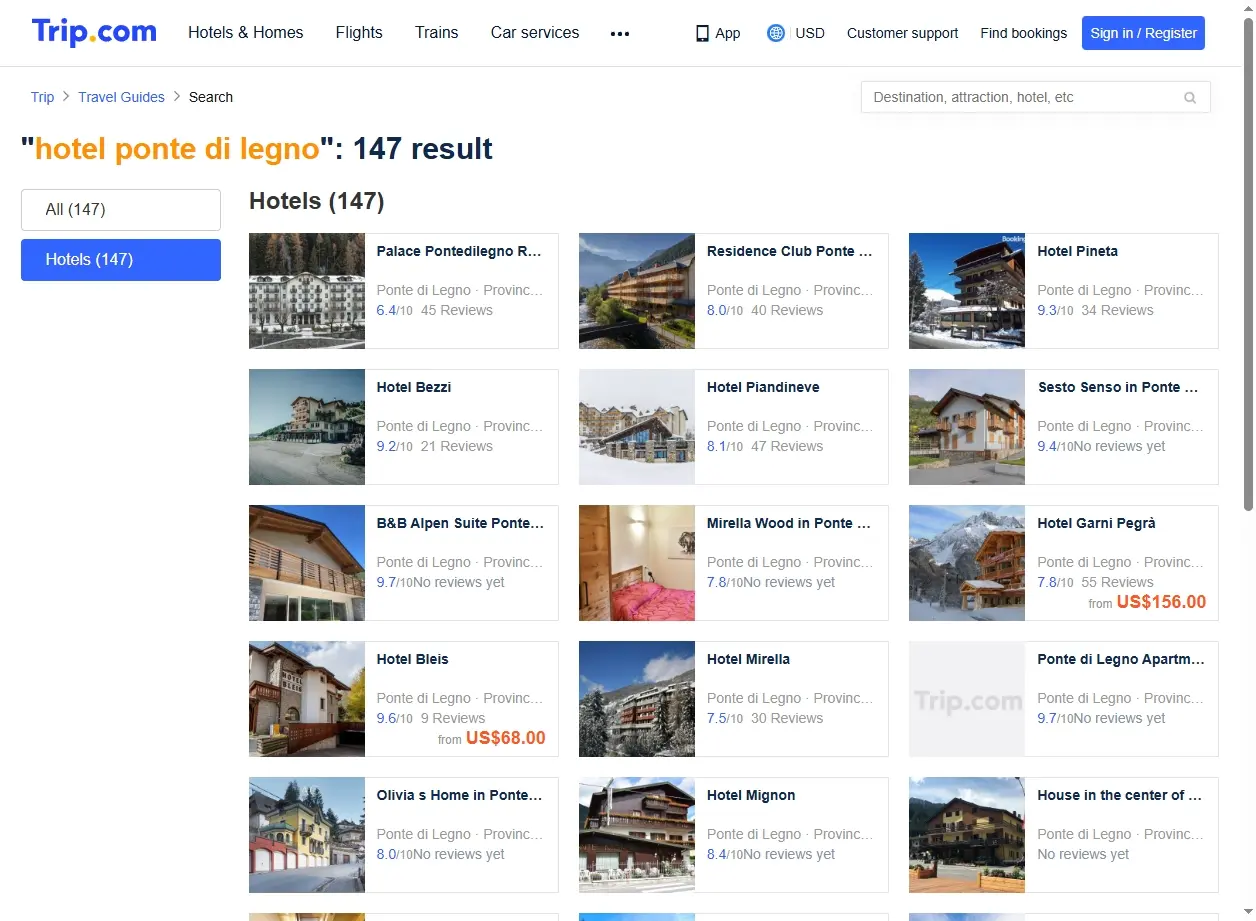1256x921 pixels.
Task: Open House in the center thumbnail
Action: [967, 835]
